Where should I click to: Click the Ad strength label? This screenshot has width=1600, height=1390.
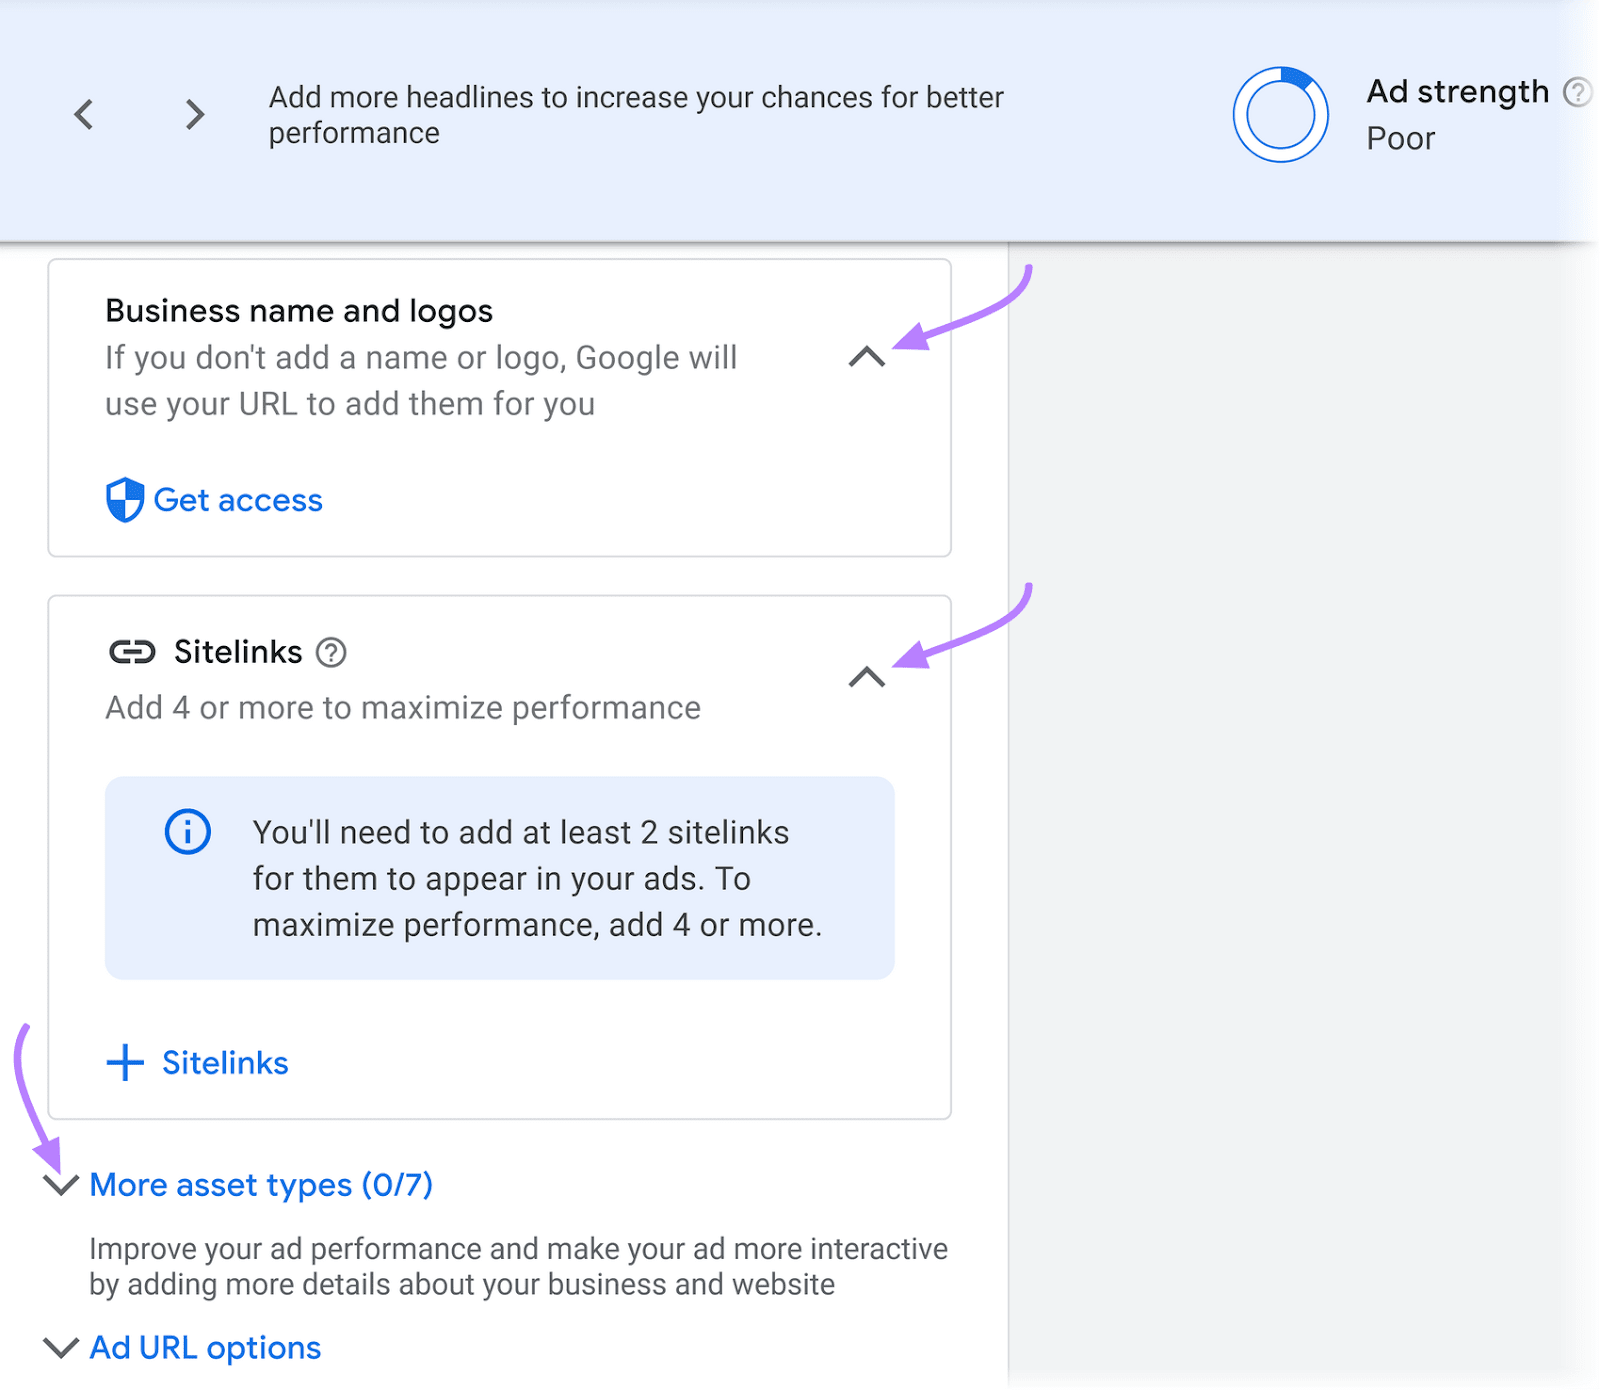pos(1457,92)
